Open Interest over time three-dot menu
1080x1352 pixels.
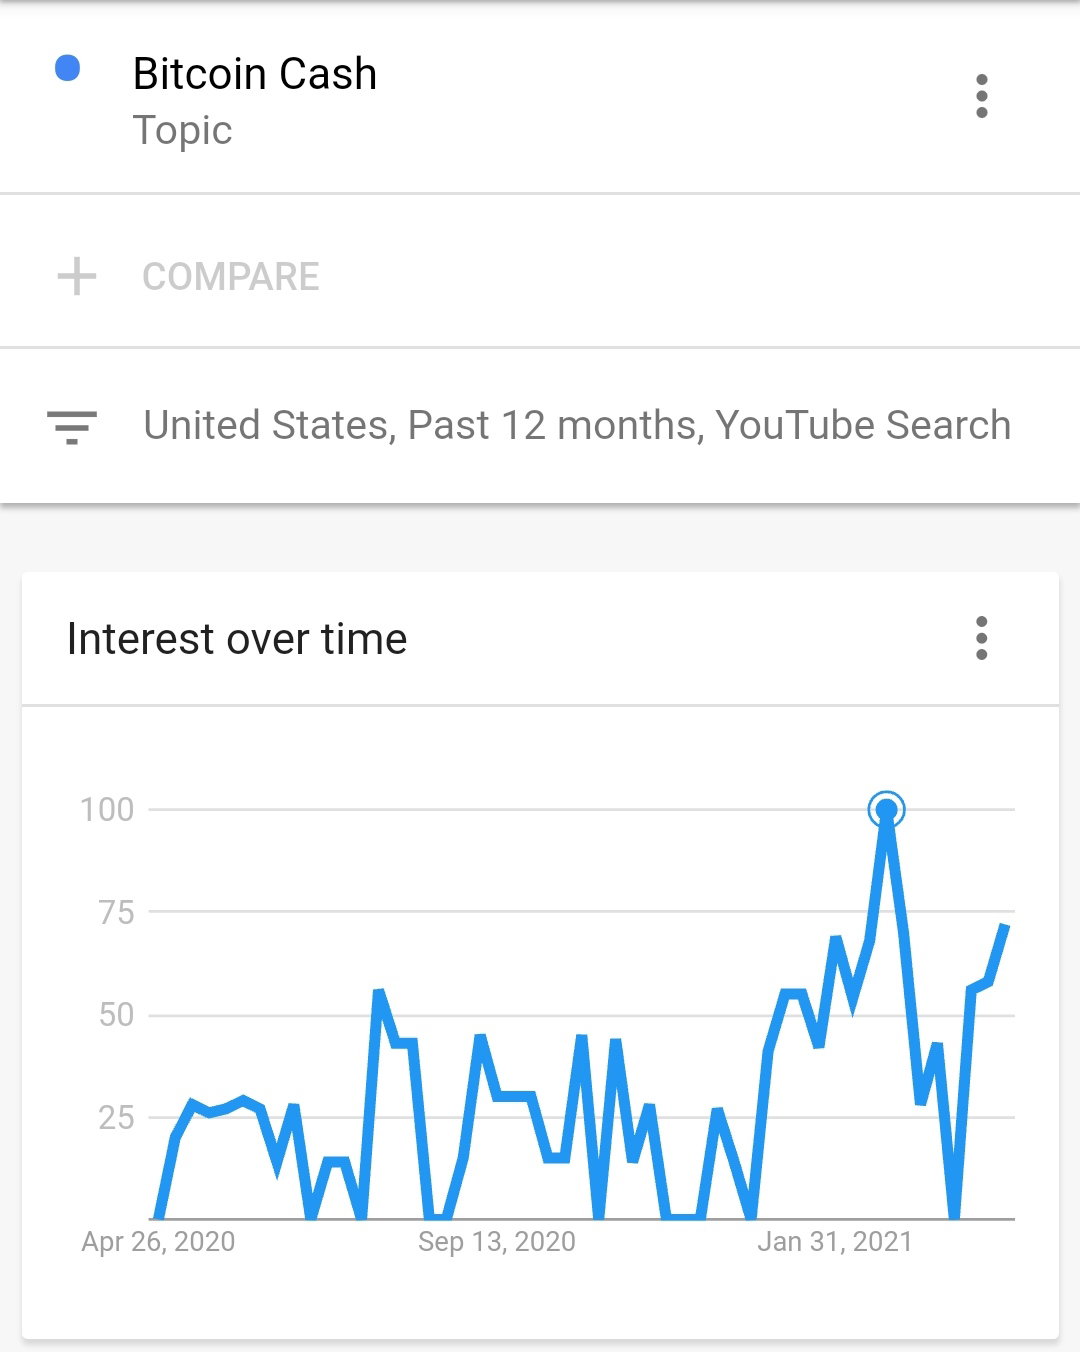pyautogui.click(x=981, y=638)
